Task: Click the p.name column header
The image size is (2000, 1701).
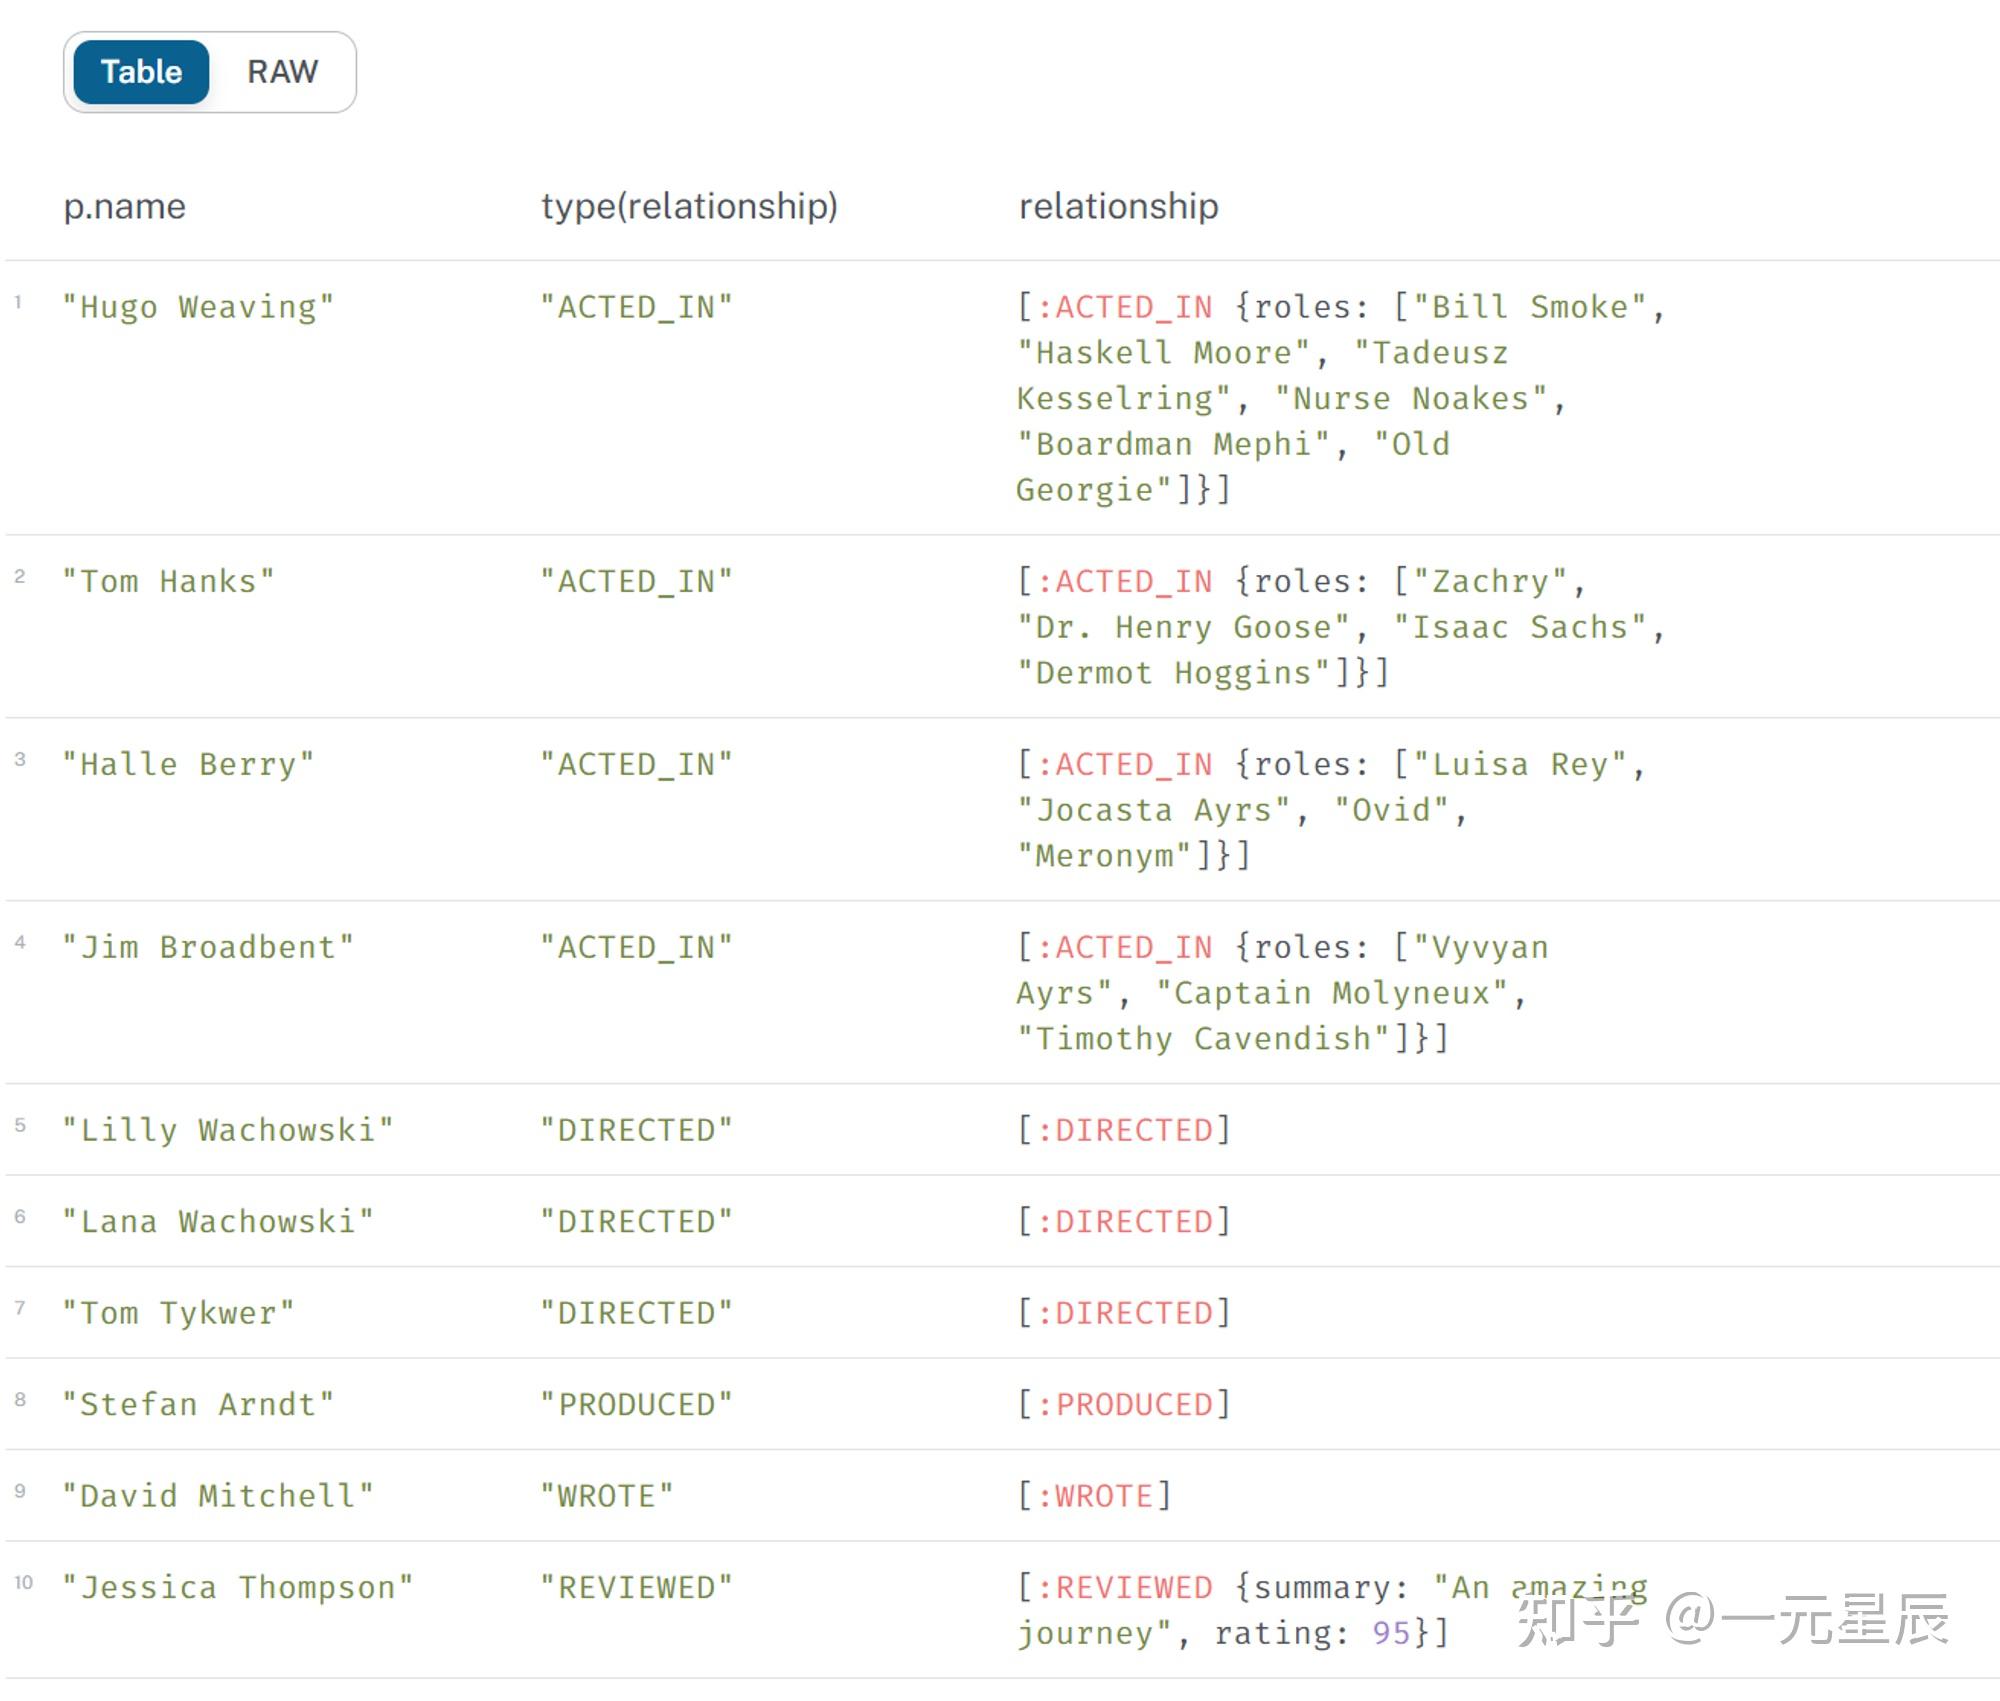Action: tap(123, 207)
